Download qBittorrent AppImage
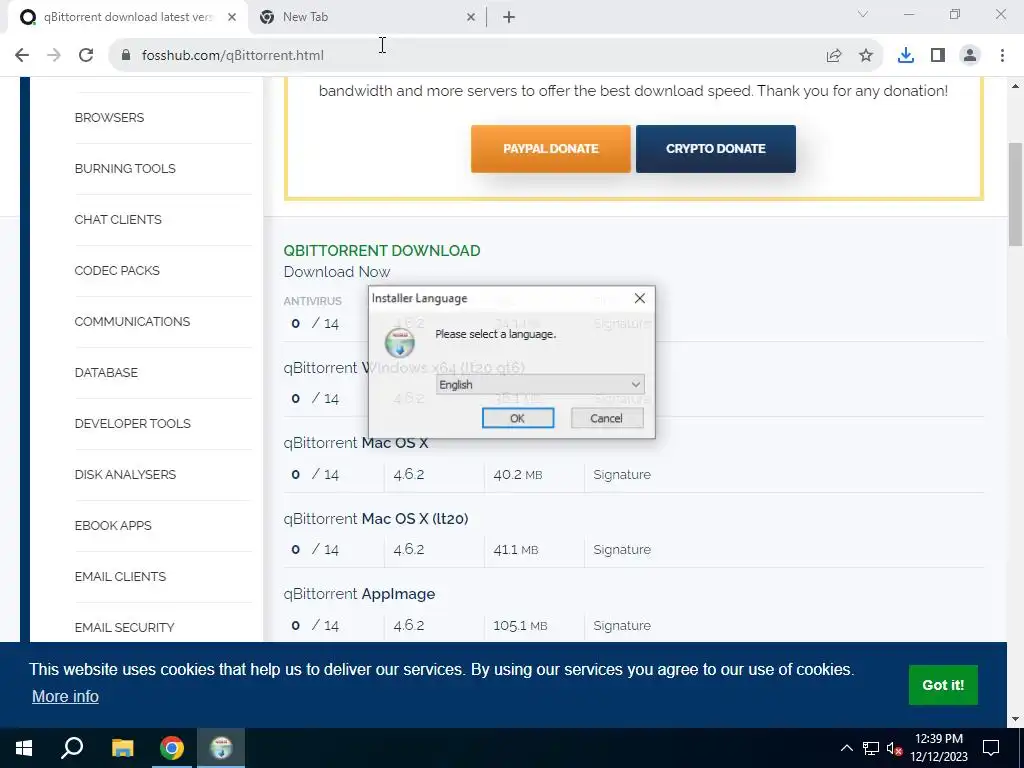The image size is (1024, 768). 359,594
